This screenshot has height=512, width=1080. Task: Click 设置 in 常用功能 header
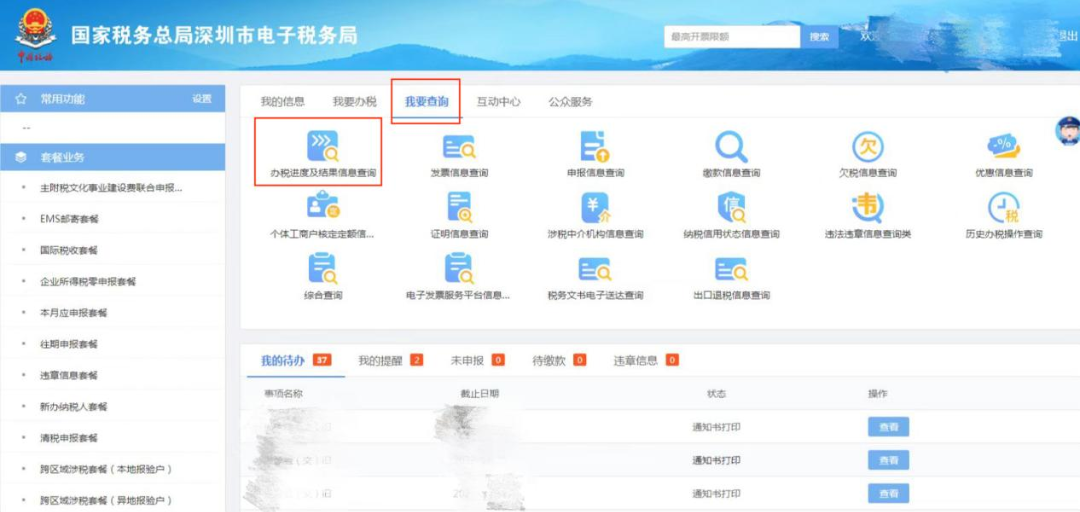point(202,99)
